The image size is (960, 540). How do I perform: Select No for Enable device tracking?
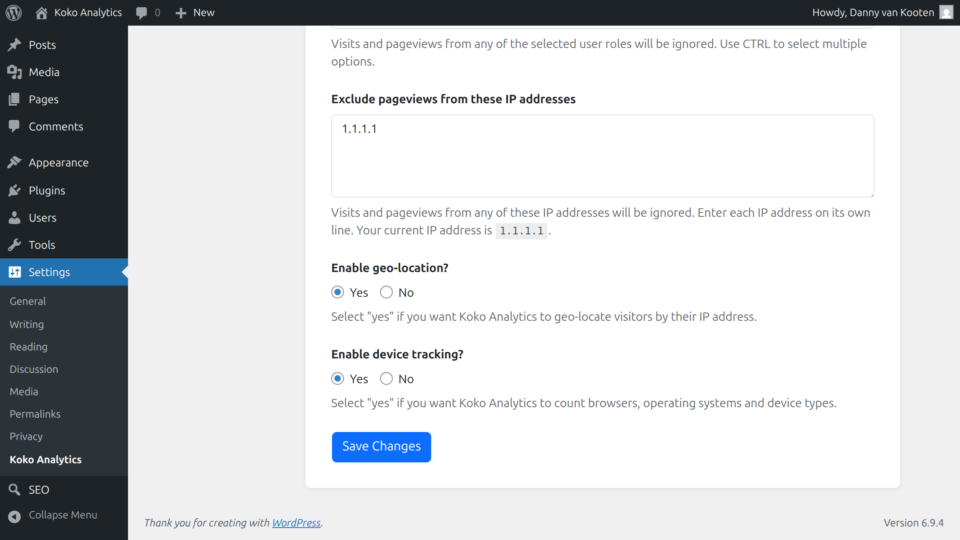tap(386, 379)
